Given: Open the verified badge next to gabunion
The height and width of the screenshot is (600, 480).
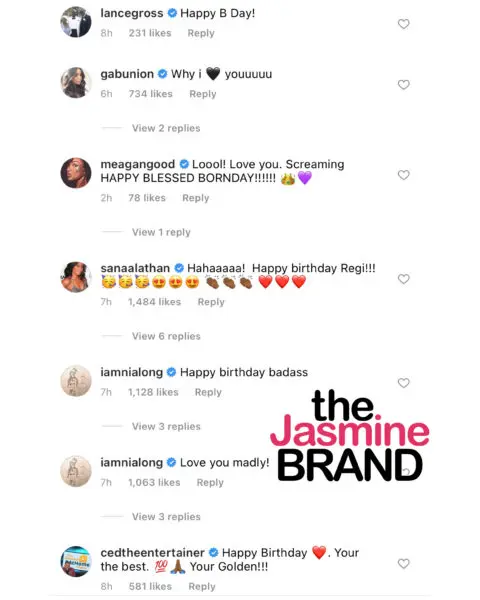Looking at the screenshot, I should [x=162, y=74].
